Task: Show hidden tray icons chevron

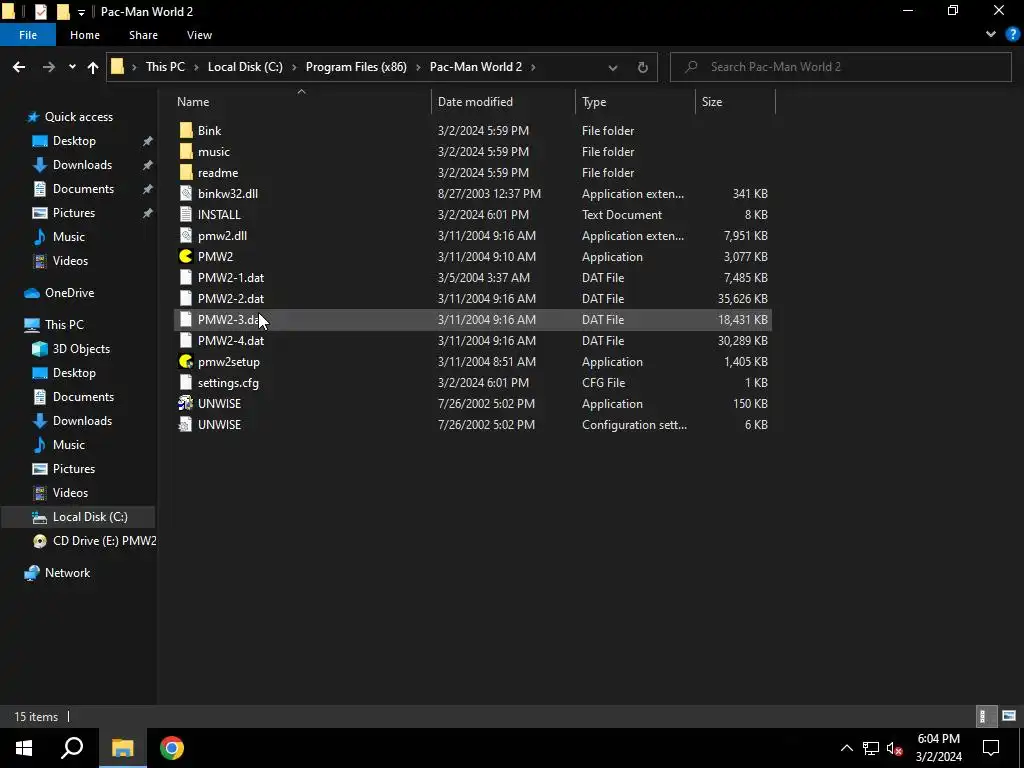Action: (846, 748)
